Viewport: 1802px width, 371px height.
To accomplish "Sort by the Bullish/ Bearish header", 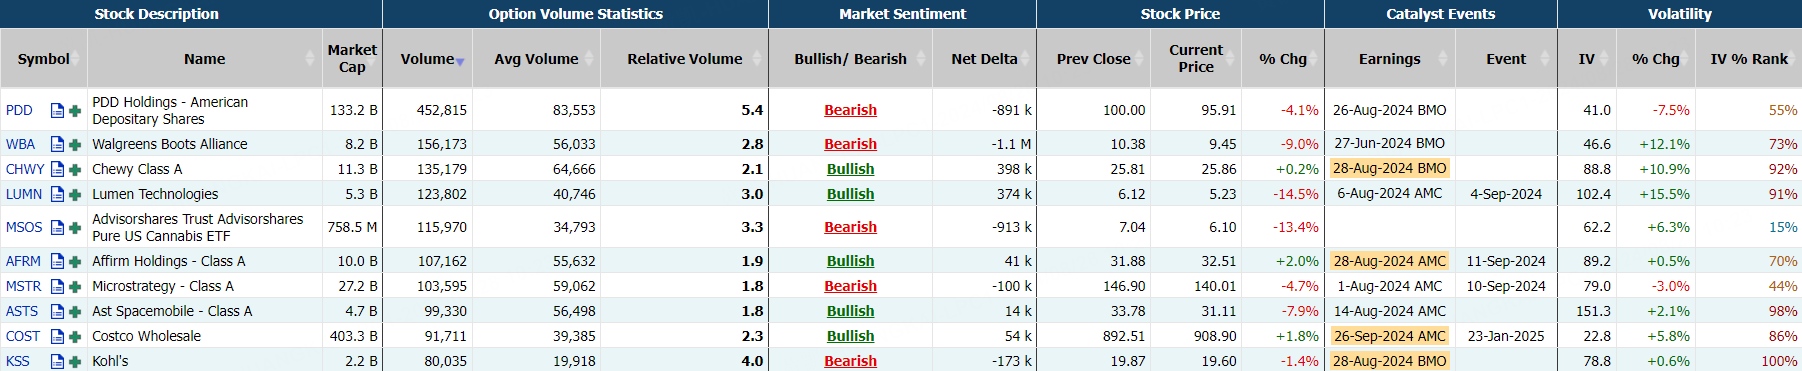I will [x=851, y=59].
